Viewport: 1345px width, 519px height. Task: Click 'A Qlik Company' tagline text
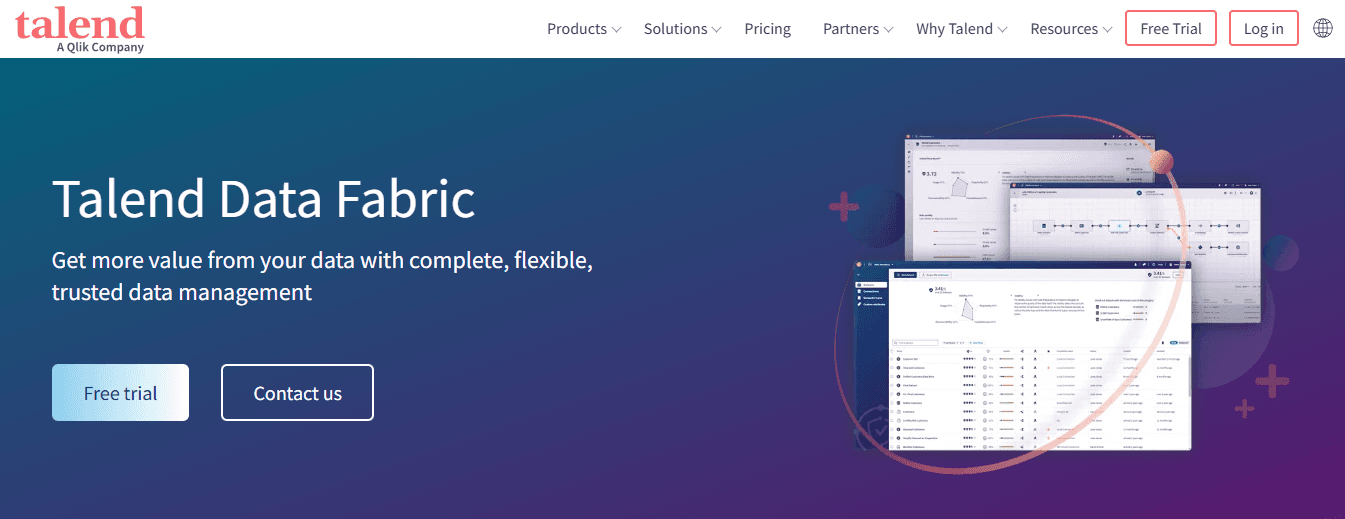pos(100,47)
